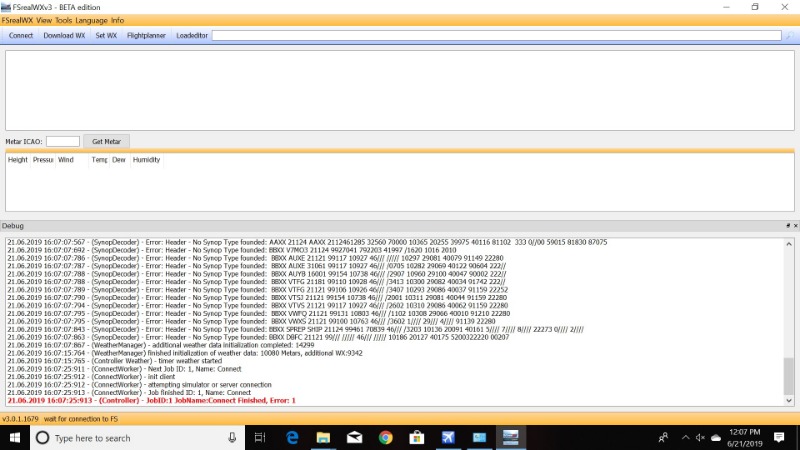Open the FSrealWX menu
Image resolution: width=800 pixels, height=450 pixels.
click(x=17, y=20)
